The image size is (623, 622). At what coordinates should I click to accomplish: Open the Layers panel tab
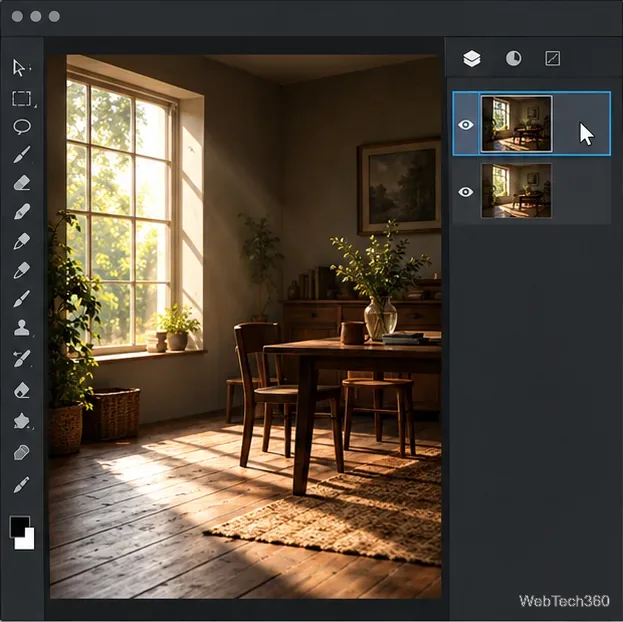pos(472,59)
